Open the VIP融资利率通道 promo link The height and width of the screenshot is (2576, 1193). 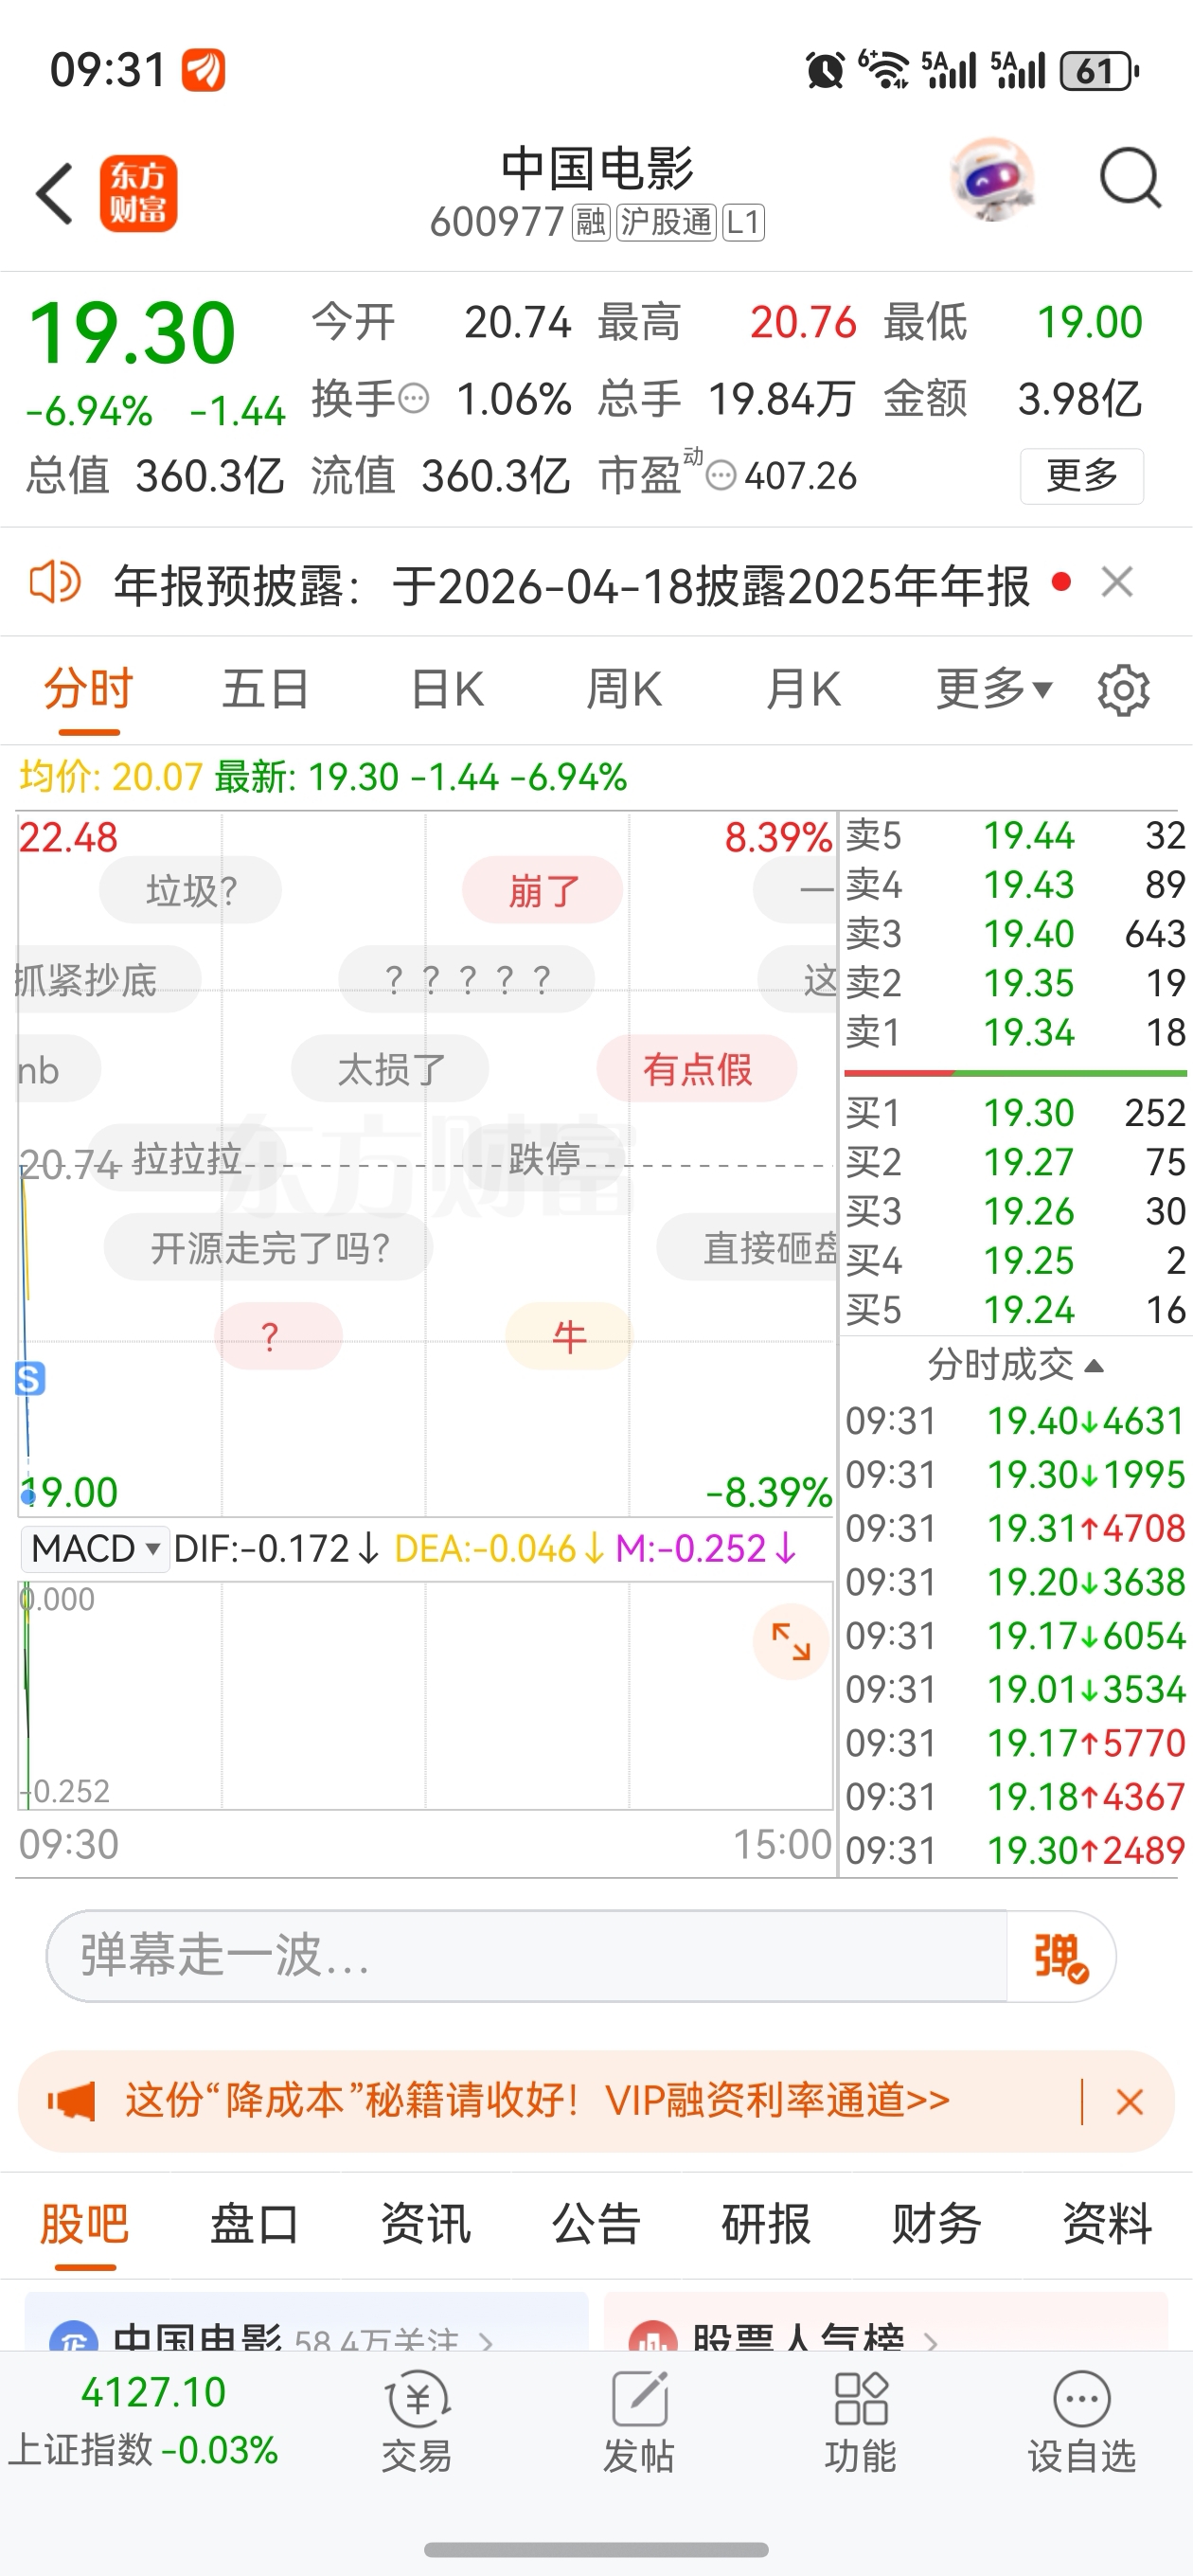point(537,2100)
